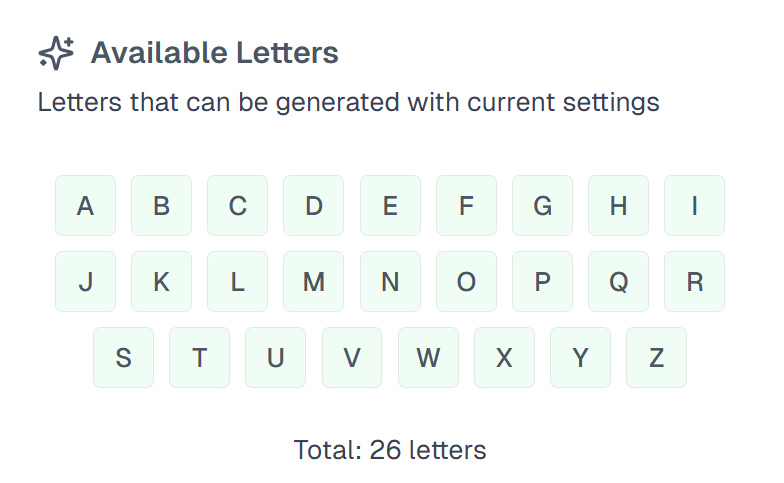Select the letter G tile
The image size is (784, 483).
click(x=542, y=206)
